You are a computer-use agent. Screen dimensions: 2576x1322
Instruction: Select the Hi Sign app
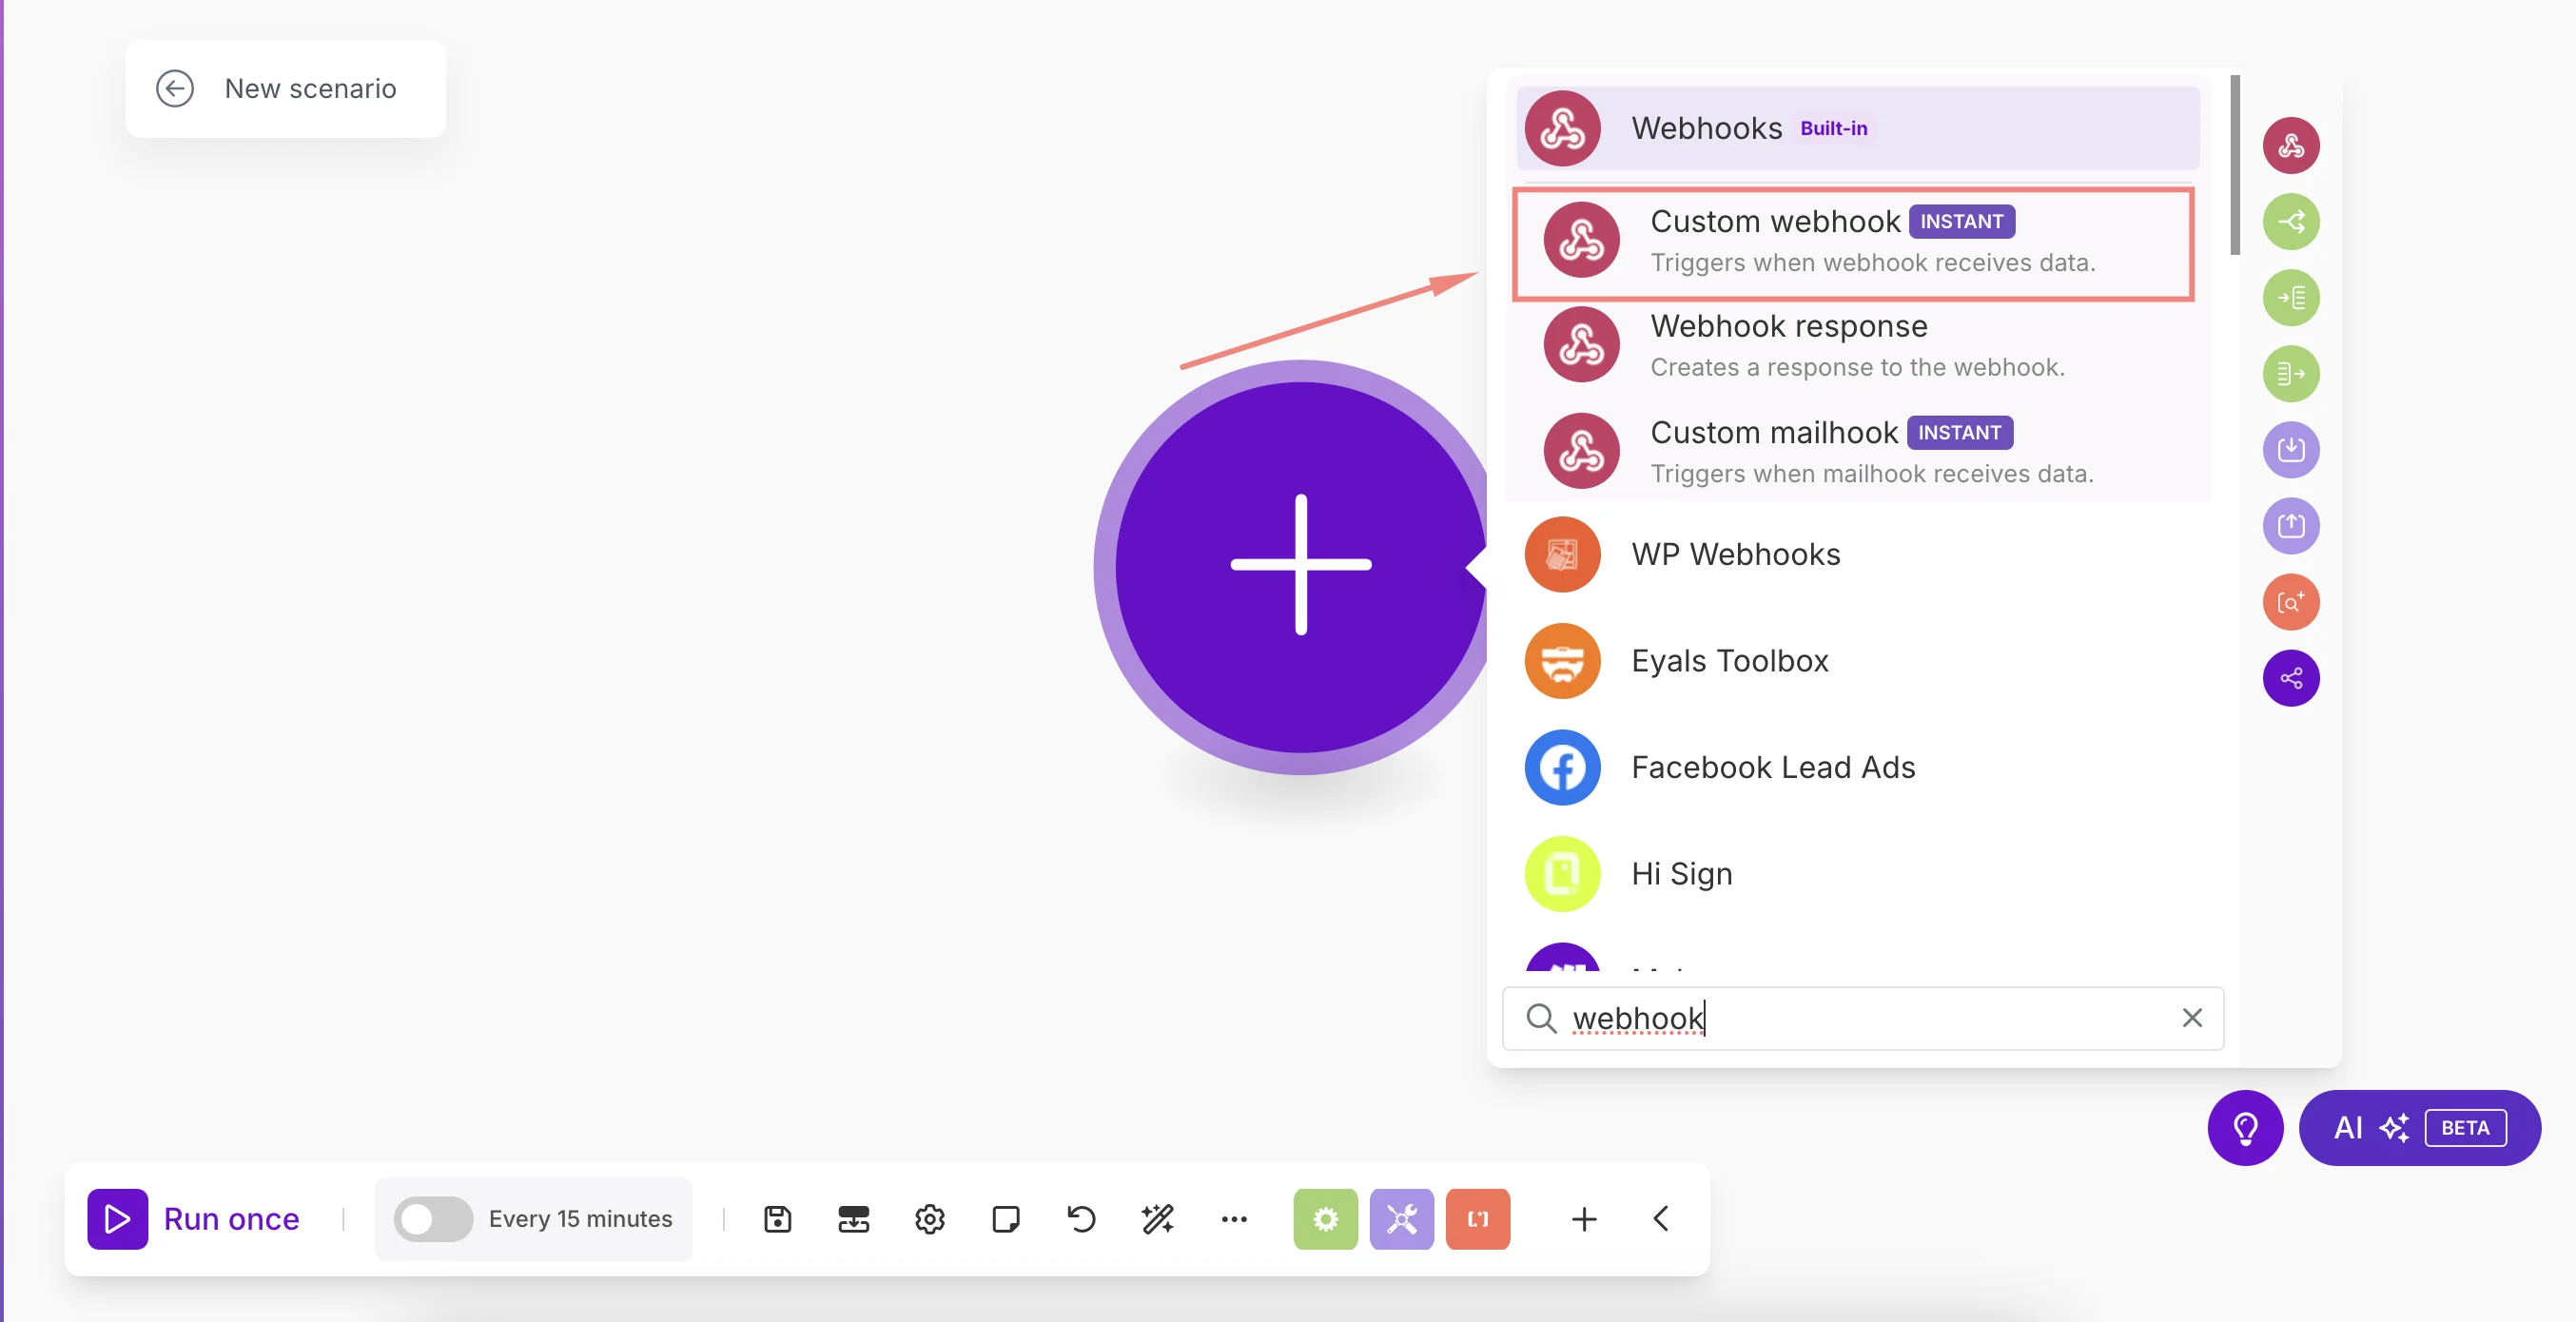coord(1860,874)
